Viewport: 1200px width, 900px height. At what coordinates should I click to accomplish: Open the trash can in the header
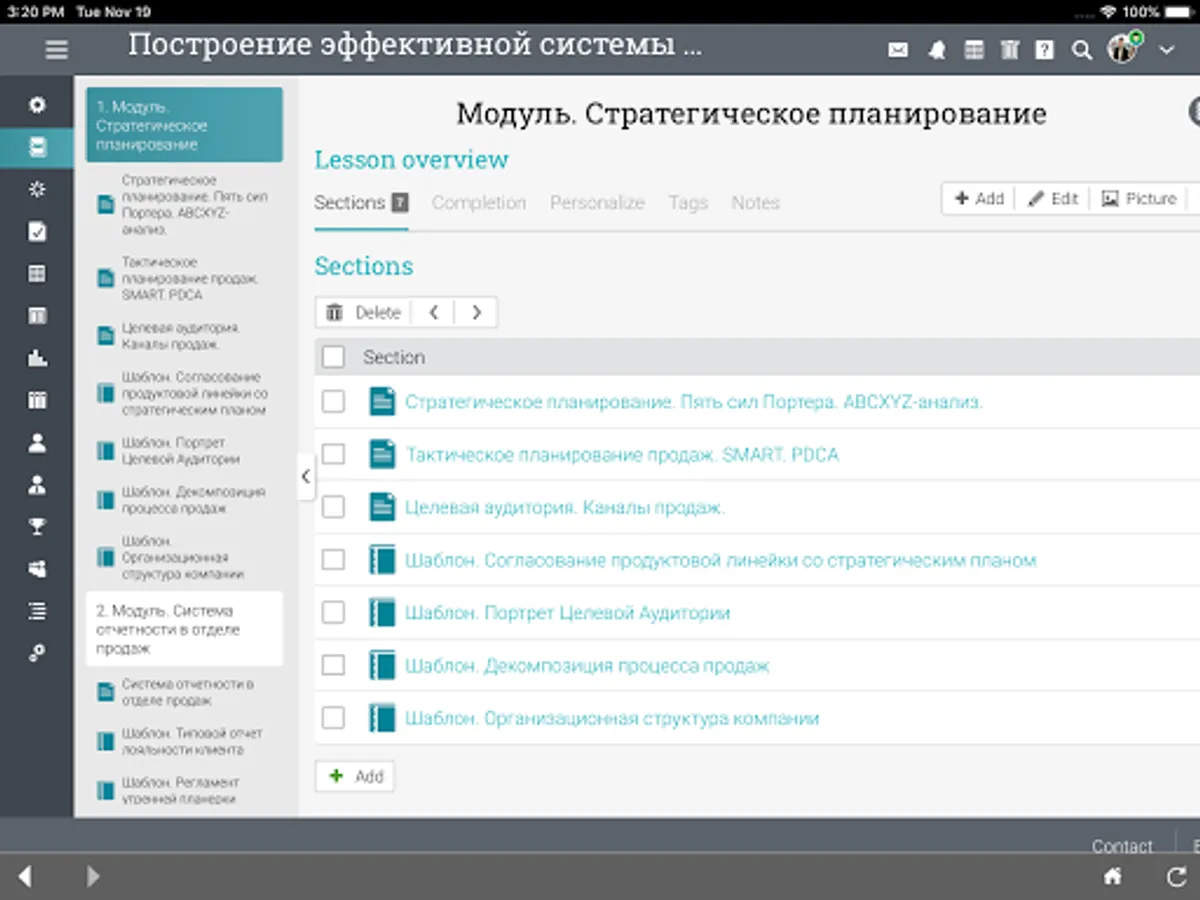(1010, 50)
